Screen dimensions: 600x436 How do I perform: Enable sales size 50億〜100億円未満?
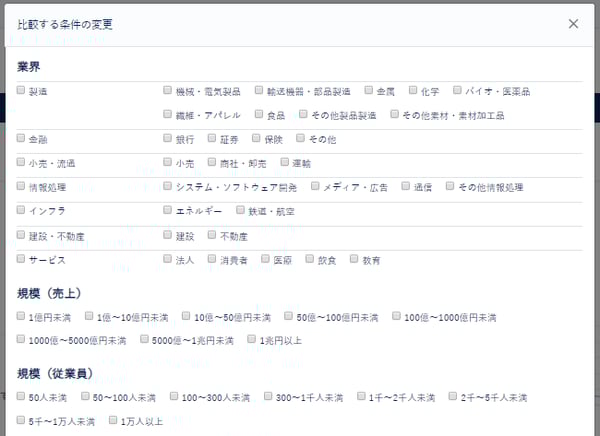tap(288, 316)
